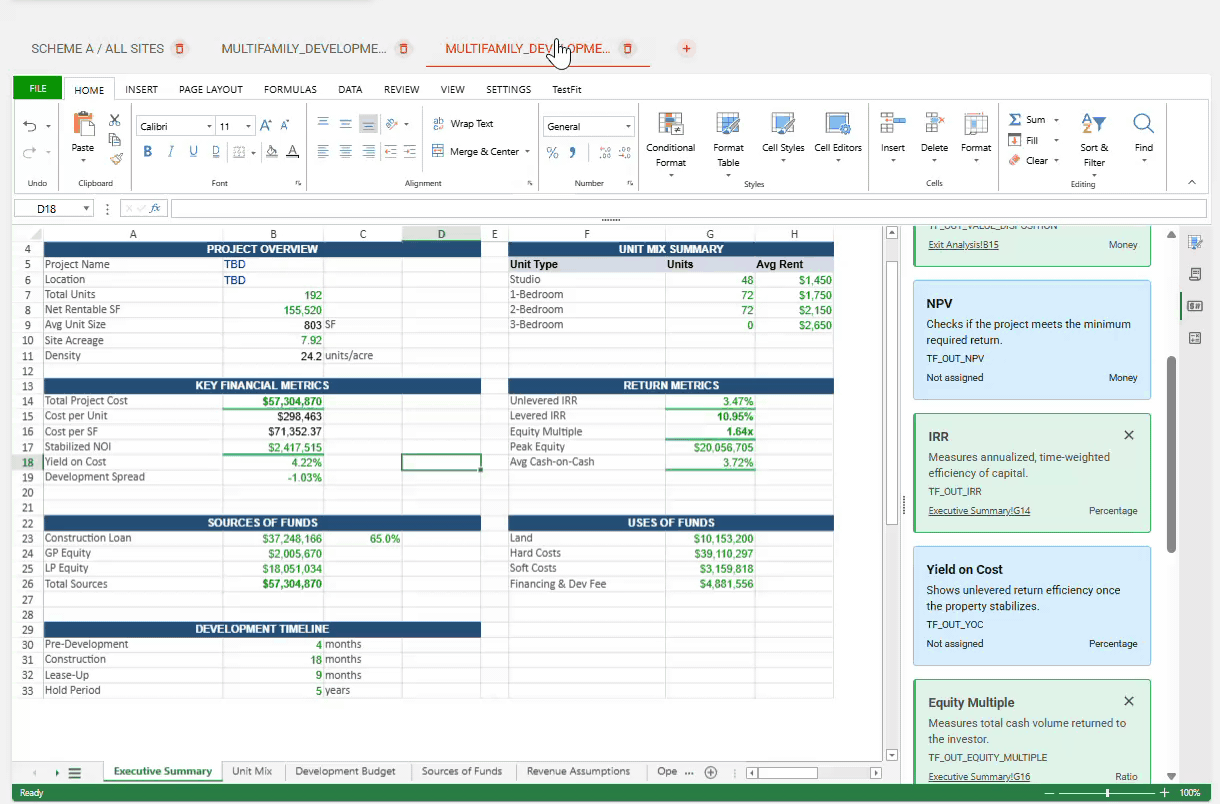The height and width of the screenshot is (804, 1220).
Task: Open the font size 11 dropdown
Action: click(x=250, y=127)
